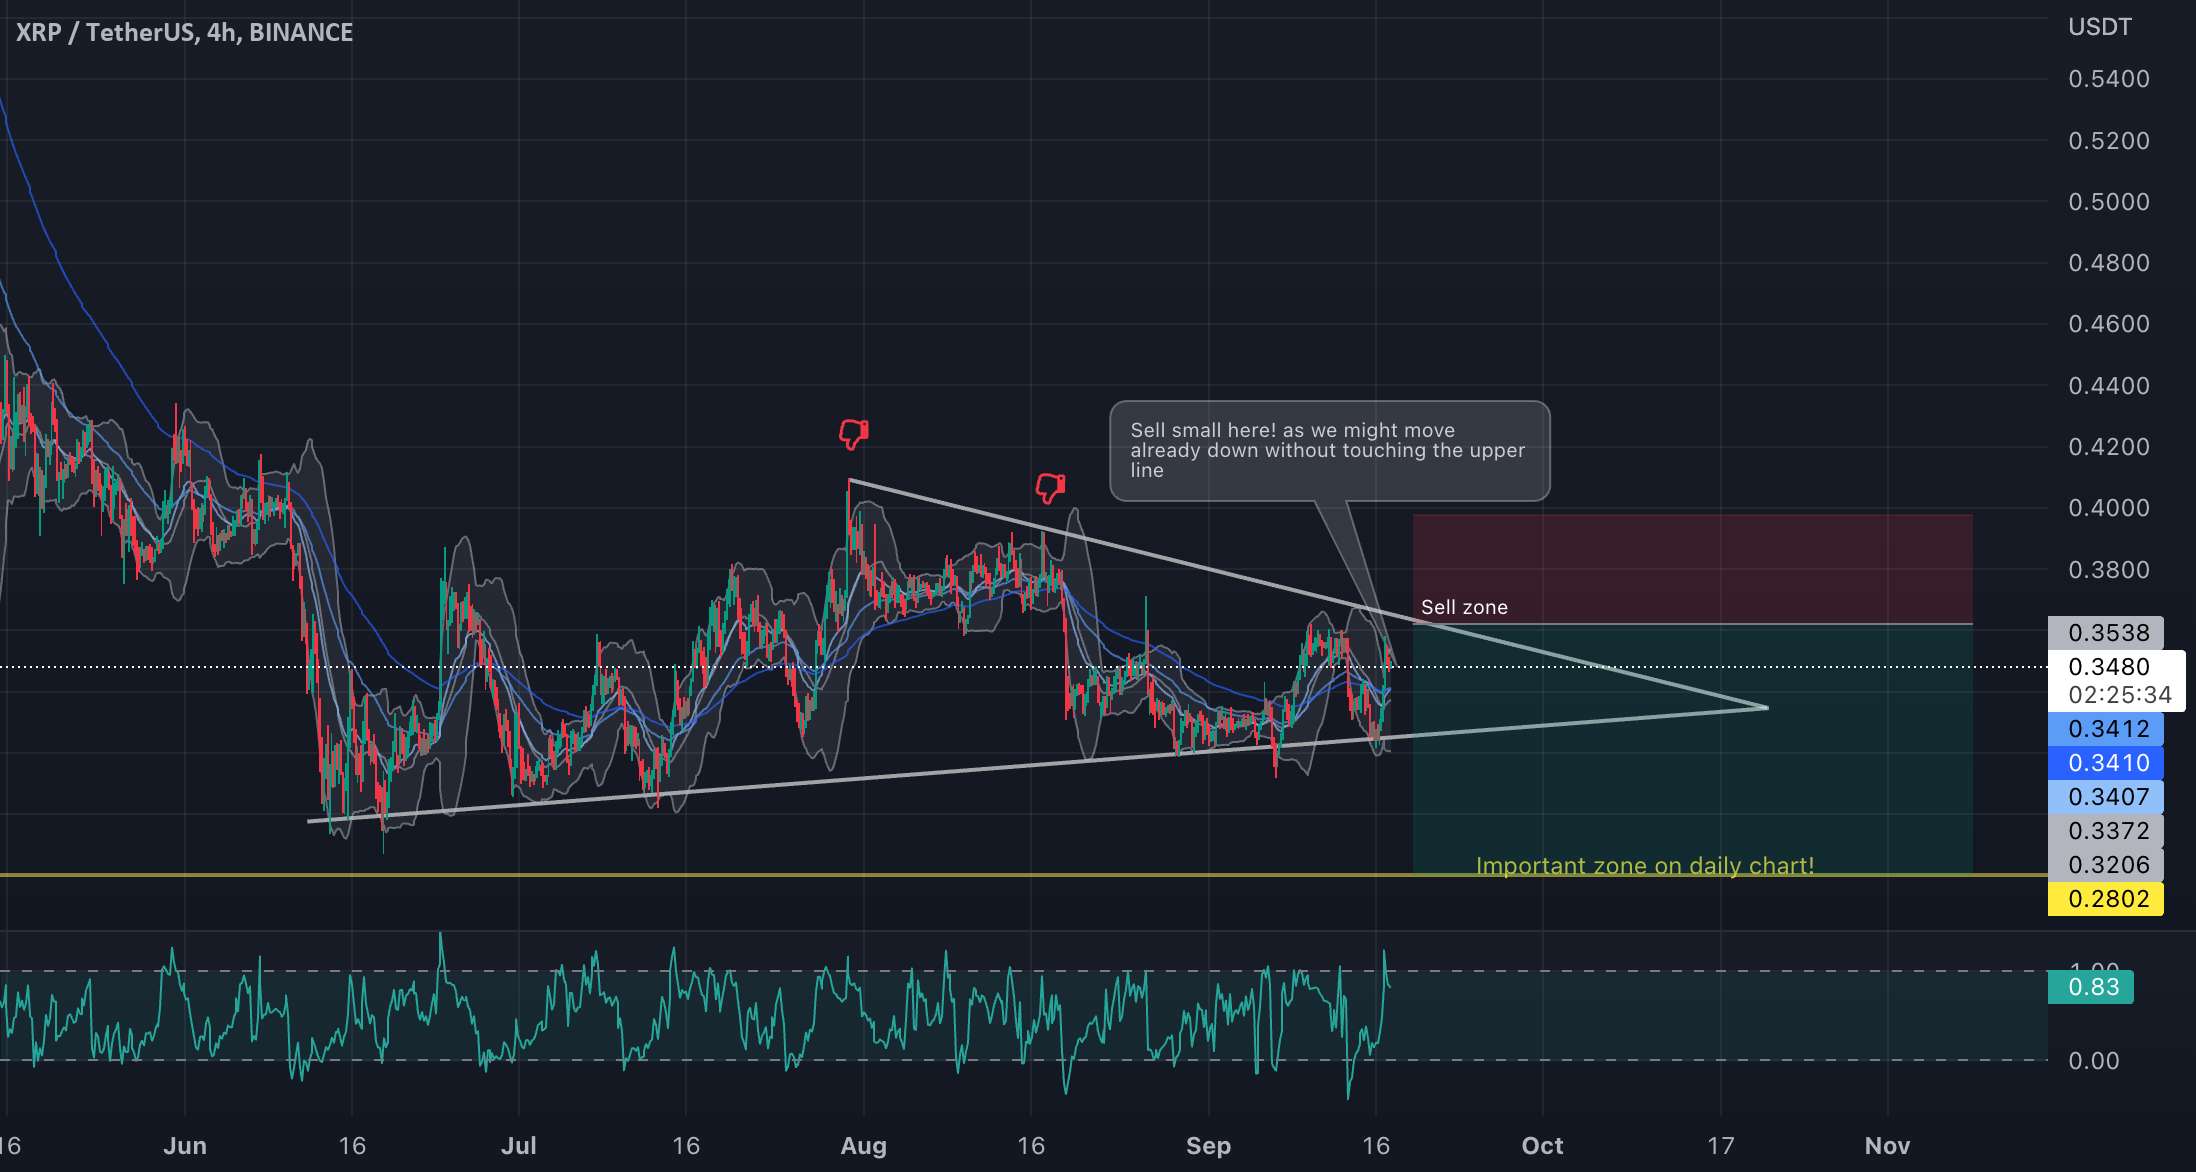Click the Jul label on time axis
This screenshot has height=1172, width=2196.
[x=519, y=1145]
